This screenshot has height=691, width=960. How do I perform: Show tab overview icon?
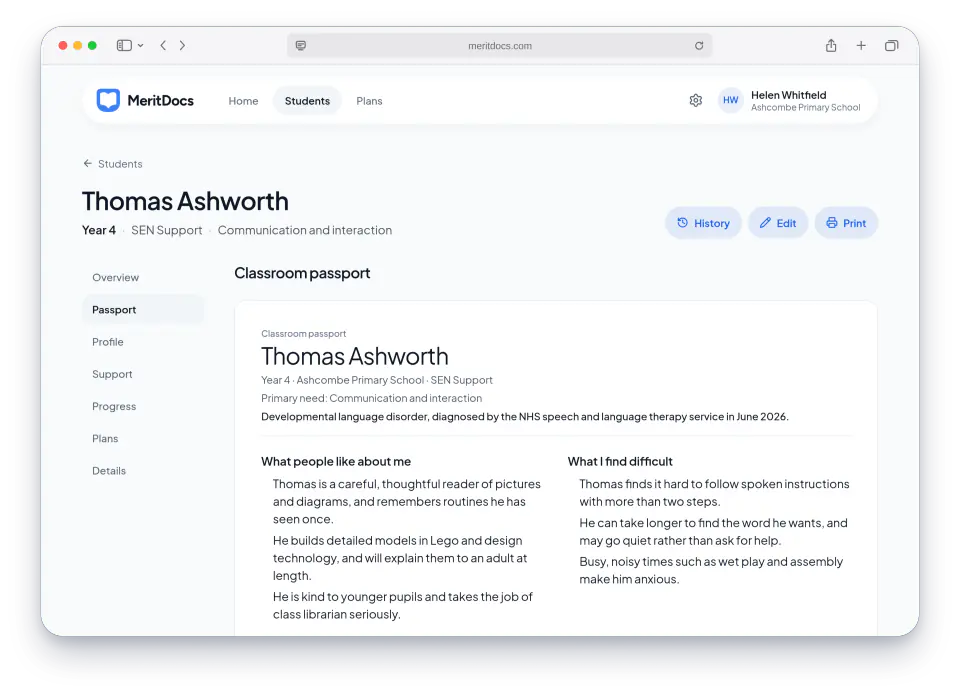pyautogui.click(x=891, y=45)
